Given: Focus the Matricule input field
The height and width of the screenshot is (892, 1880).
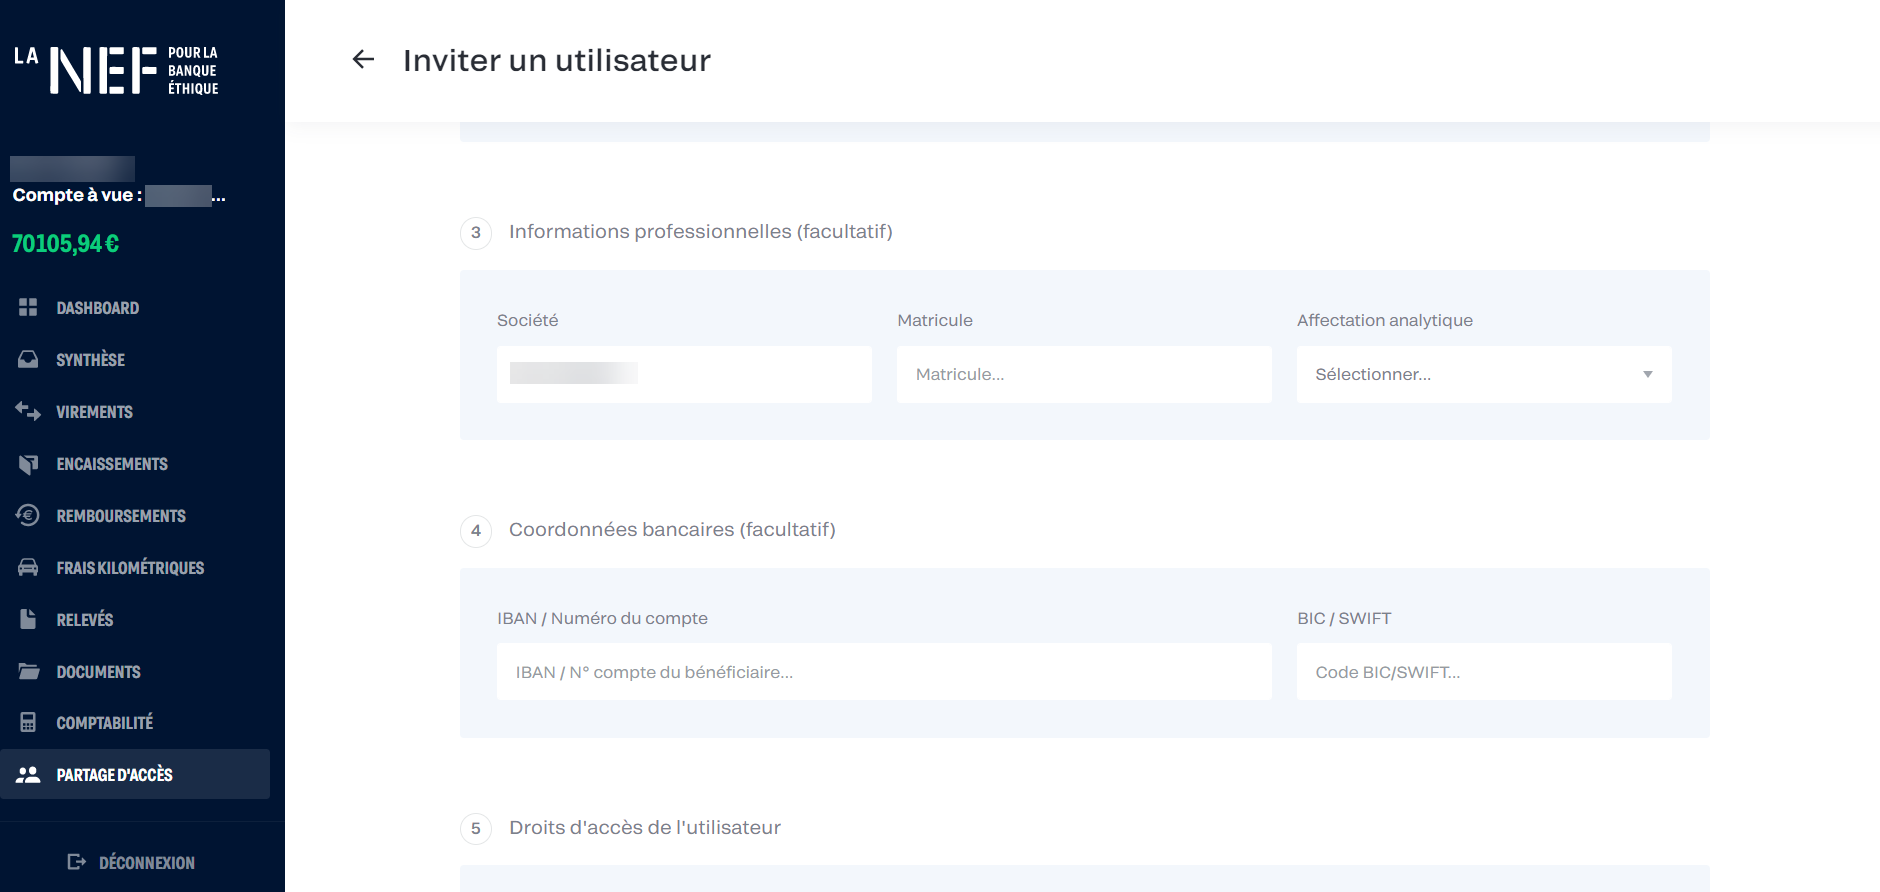Looking at the screenshot, I should pyautogui.click(x=1084, y=374).
